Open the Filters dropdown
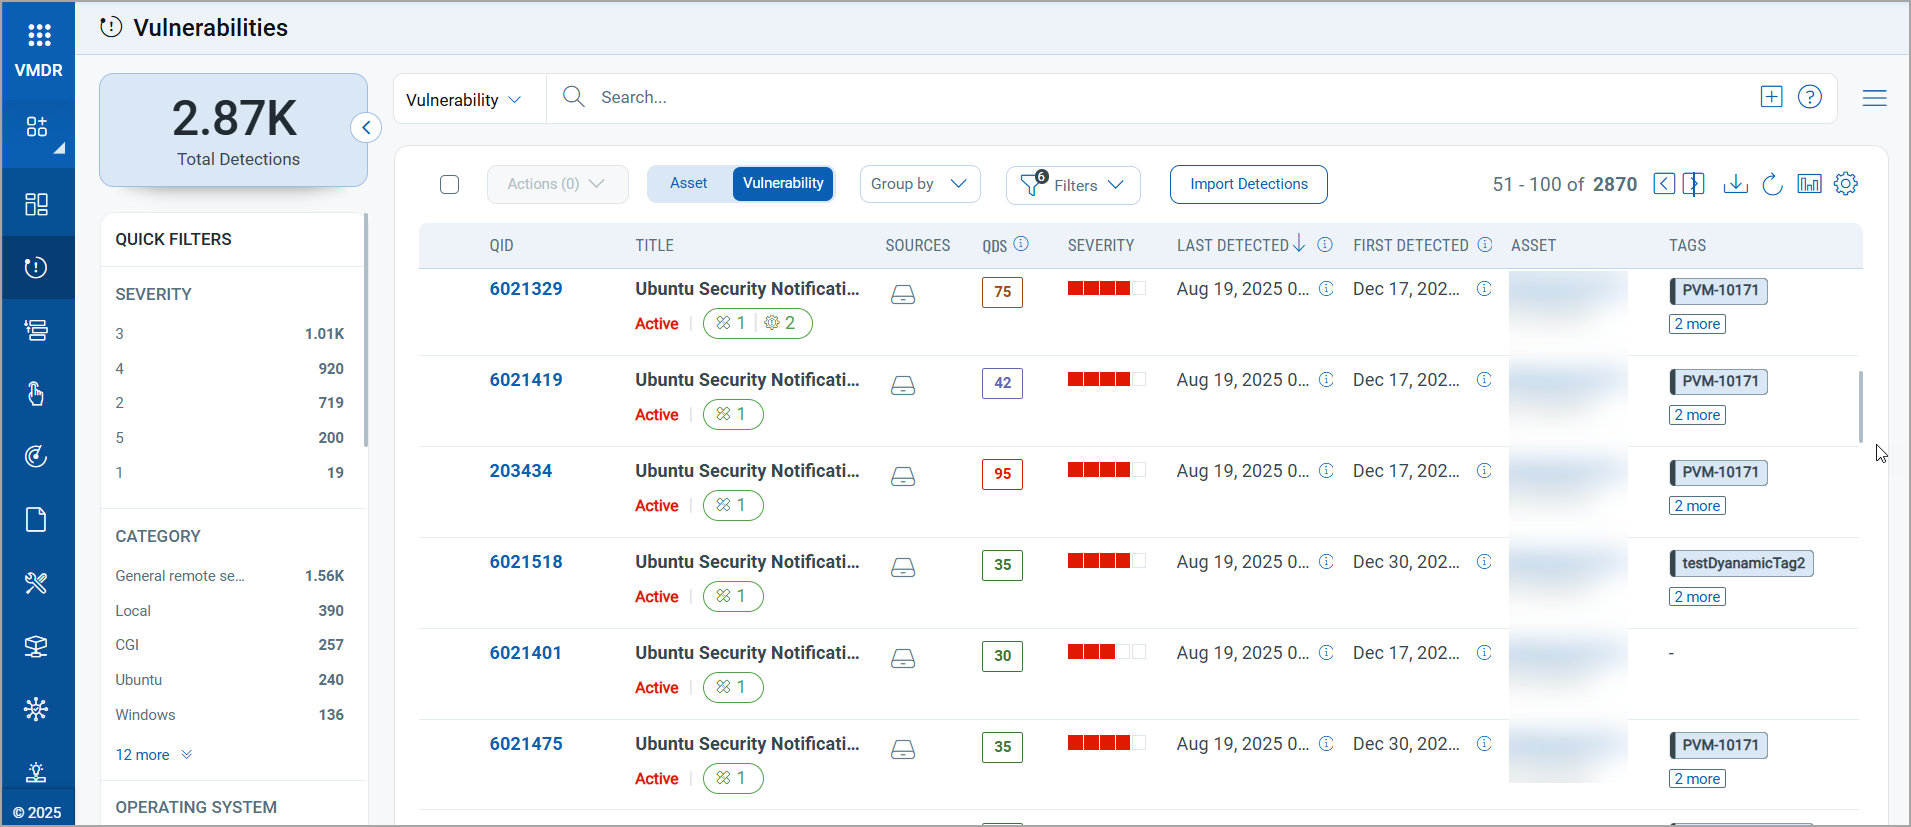The image size is (1911, 827). [x=1073, y=185]
